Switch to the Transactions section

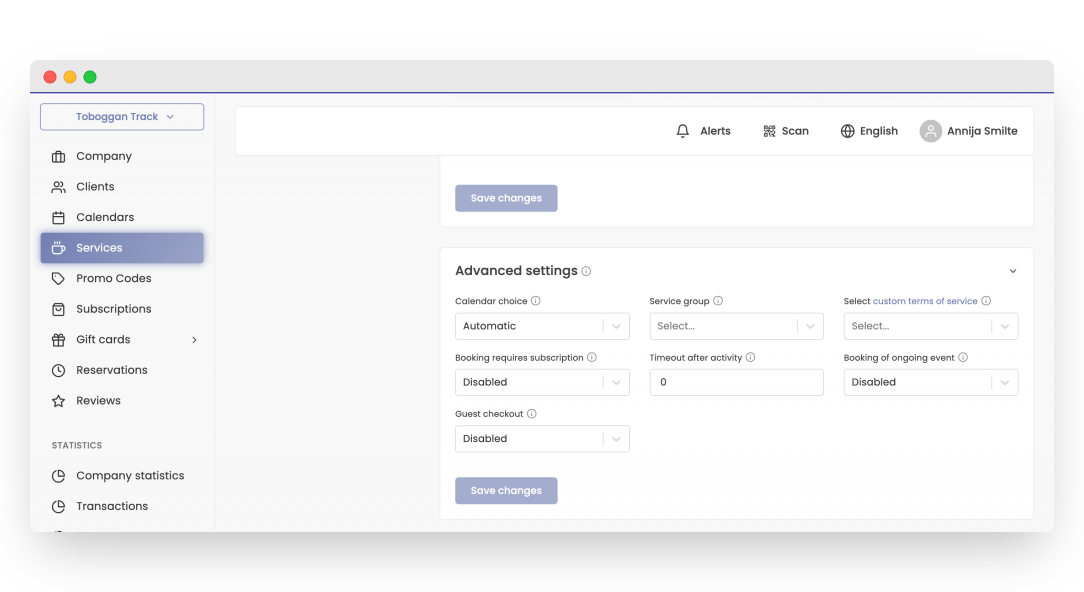113,505
